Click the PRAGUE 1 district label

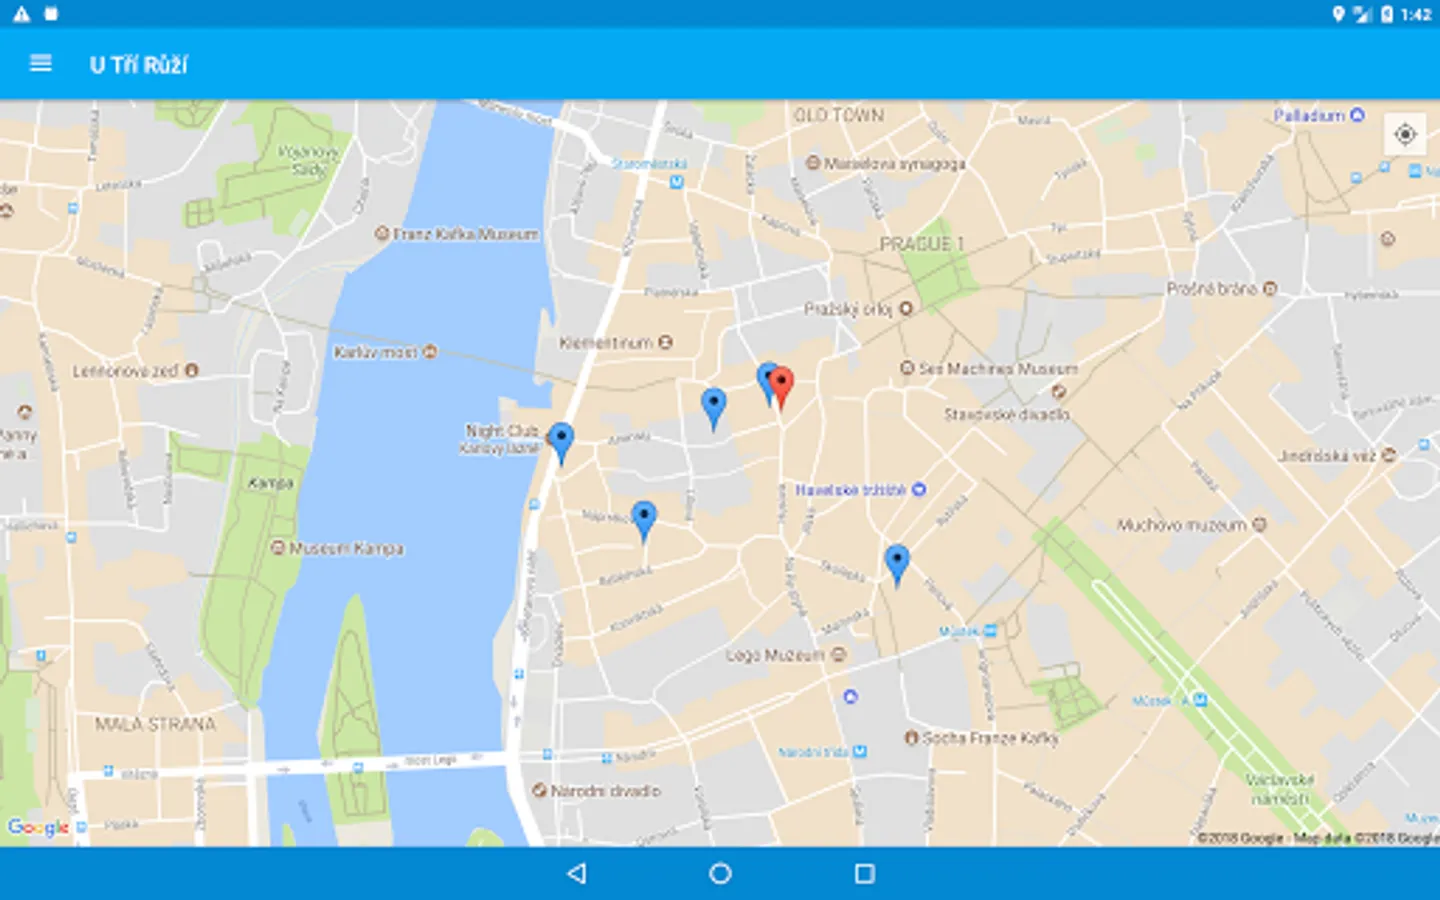(922, 244)
